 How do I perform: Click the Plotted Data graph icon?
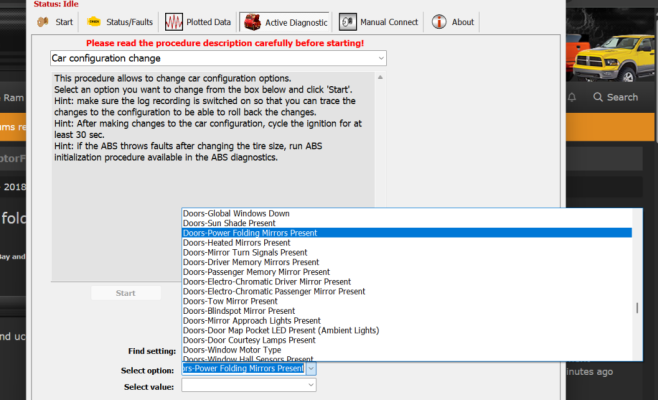pyautogui.click(x=174, y=22)
